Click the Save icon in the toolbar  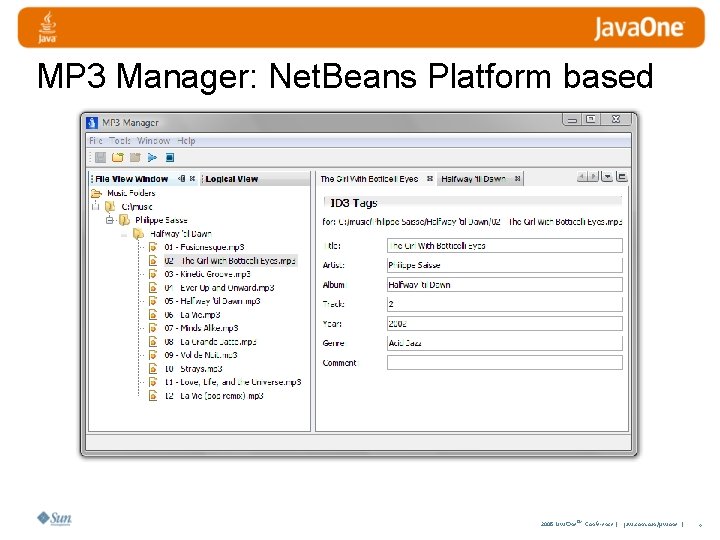click(x=100, y=158)
